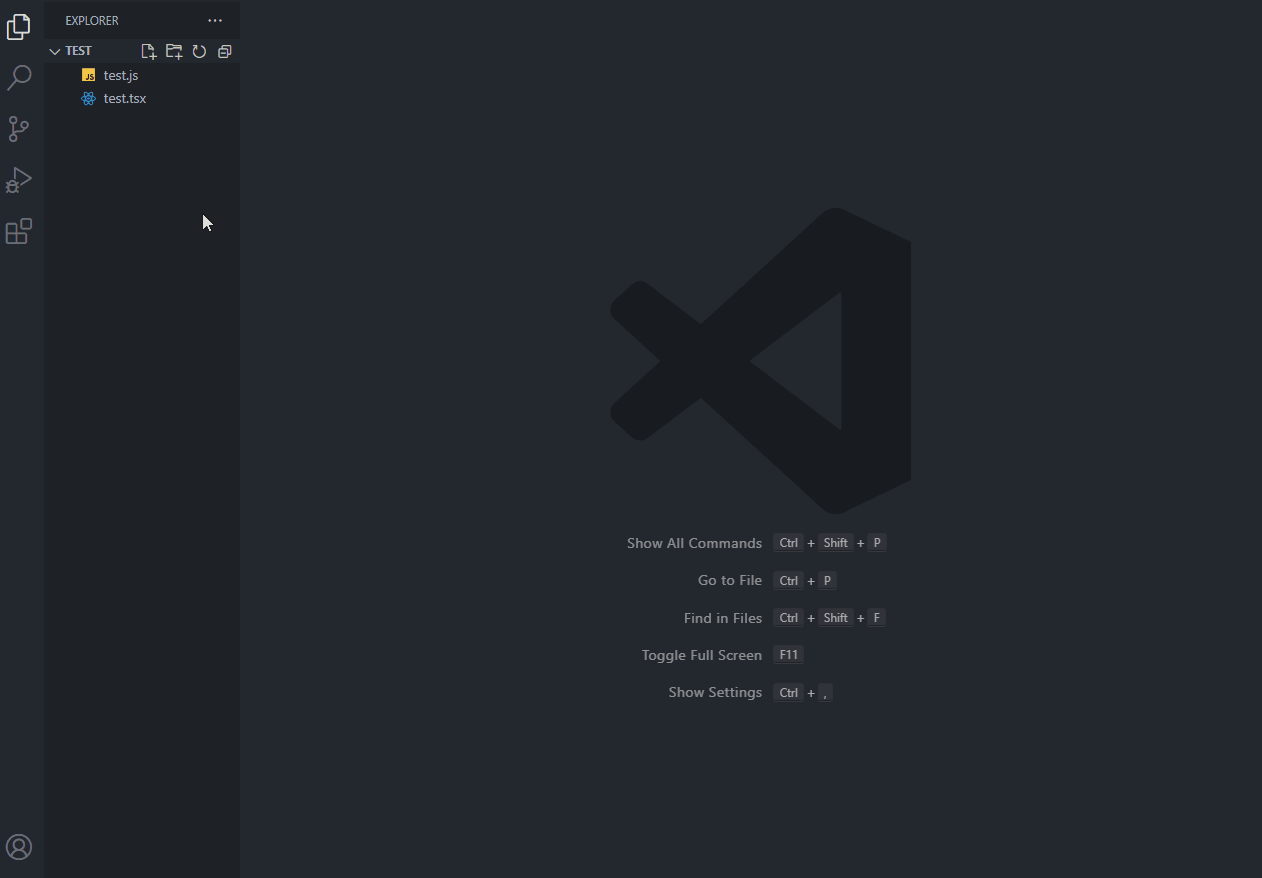This screenshot has height=878, width=1262.
Task: Open Explorer's more actions ellipsis menu
Action: (x=215, y=21)
